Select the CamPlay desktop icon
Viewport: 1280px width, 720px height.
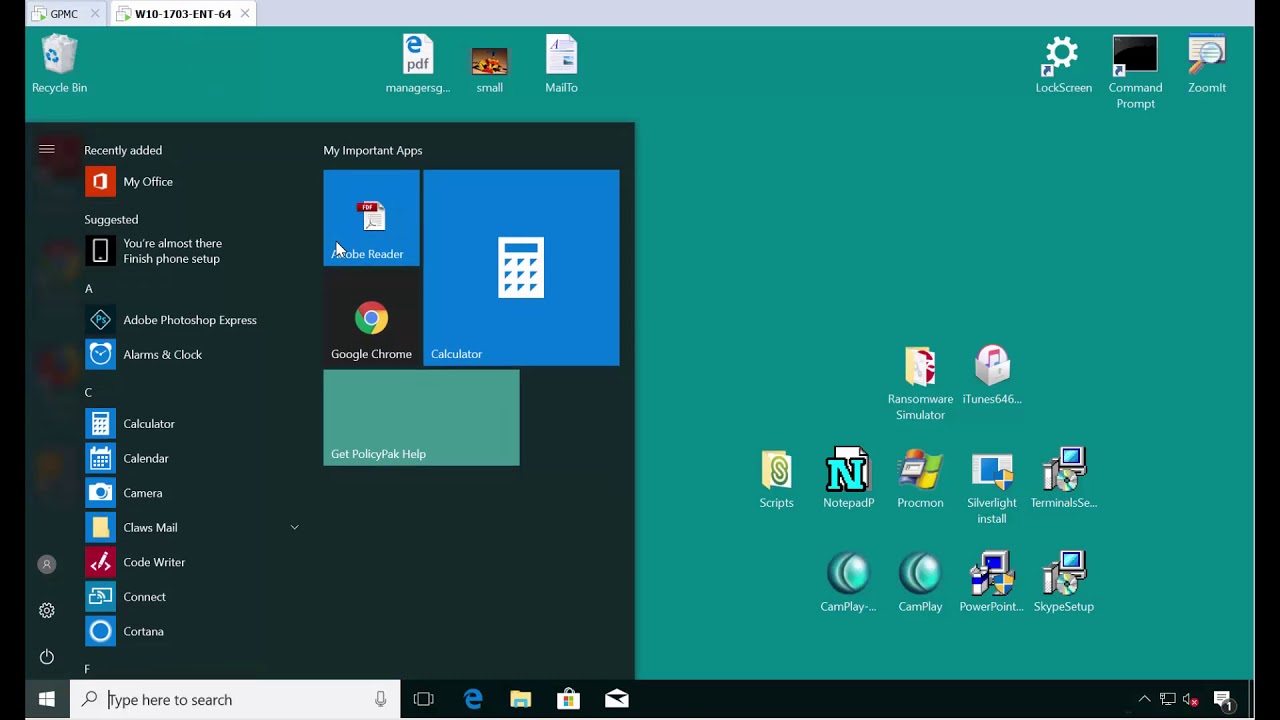pos(920,582)
